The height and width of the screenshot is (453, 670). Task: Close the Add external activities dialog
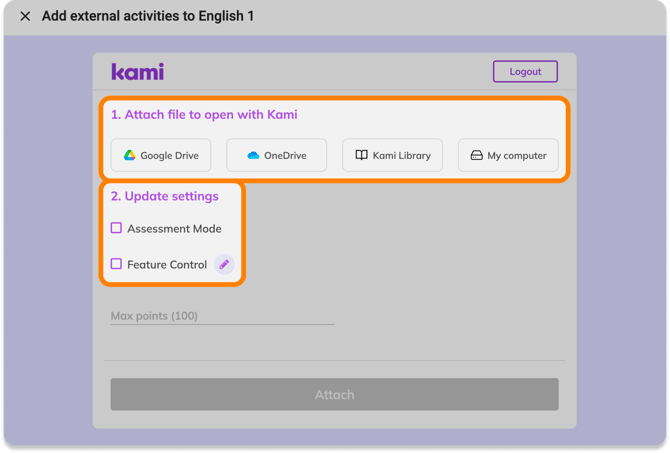(25, 16)
